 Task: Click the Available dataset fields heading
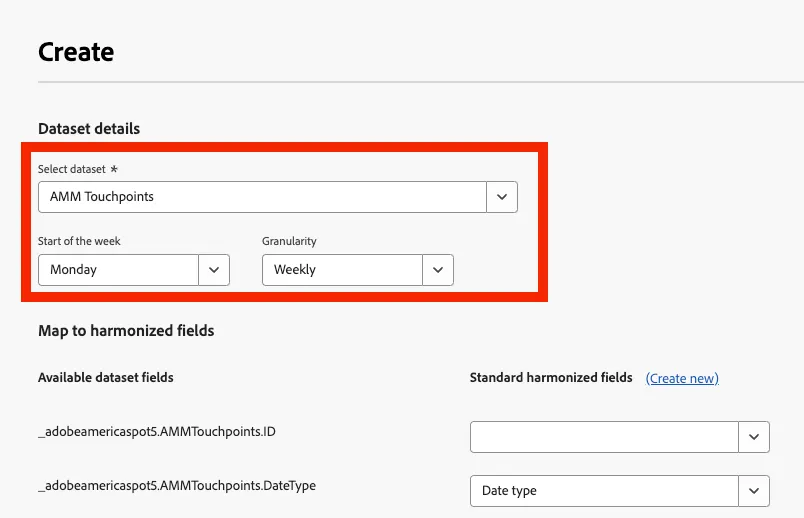pos(106,377)
